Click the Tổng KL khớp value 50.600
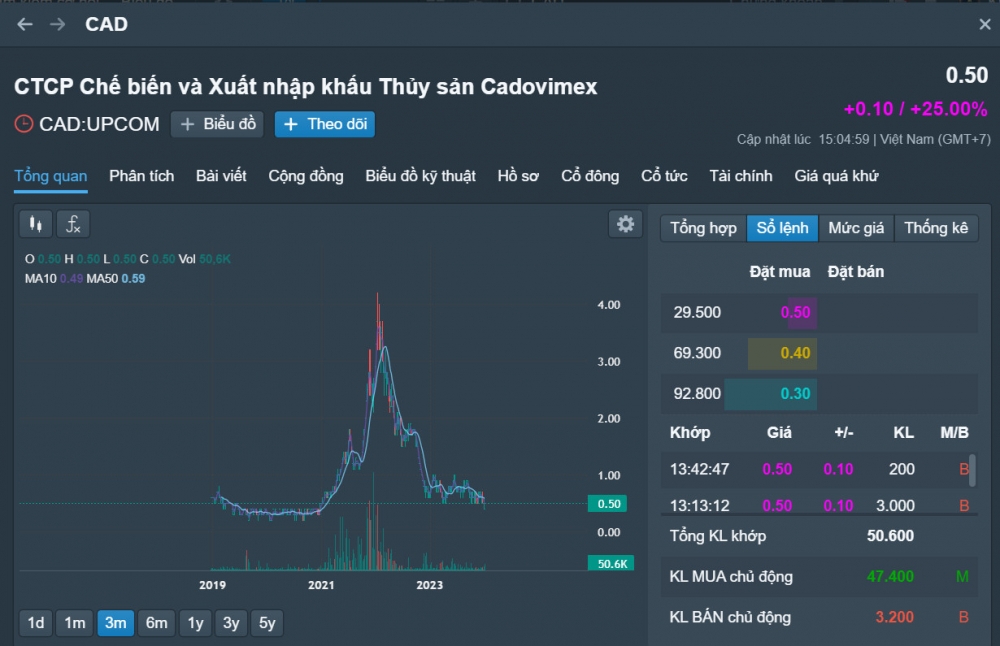 pos(890,536)
